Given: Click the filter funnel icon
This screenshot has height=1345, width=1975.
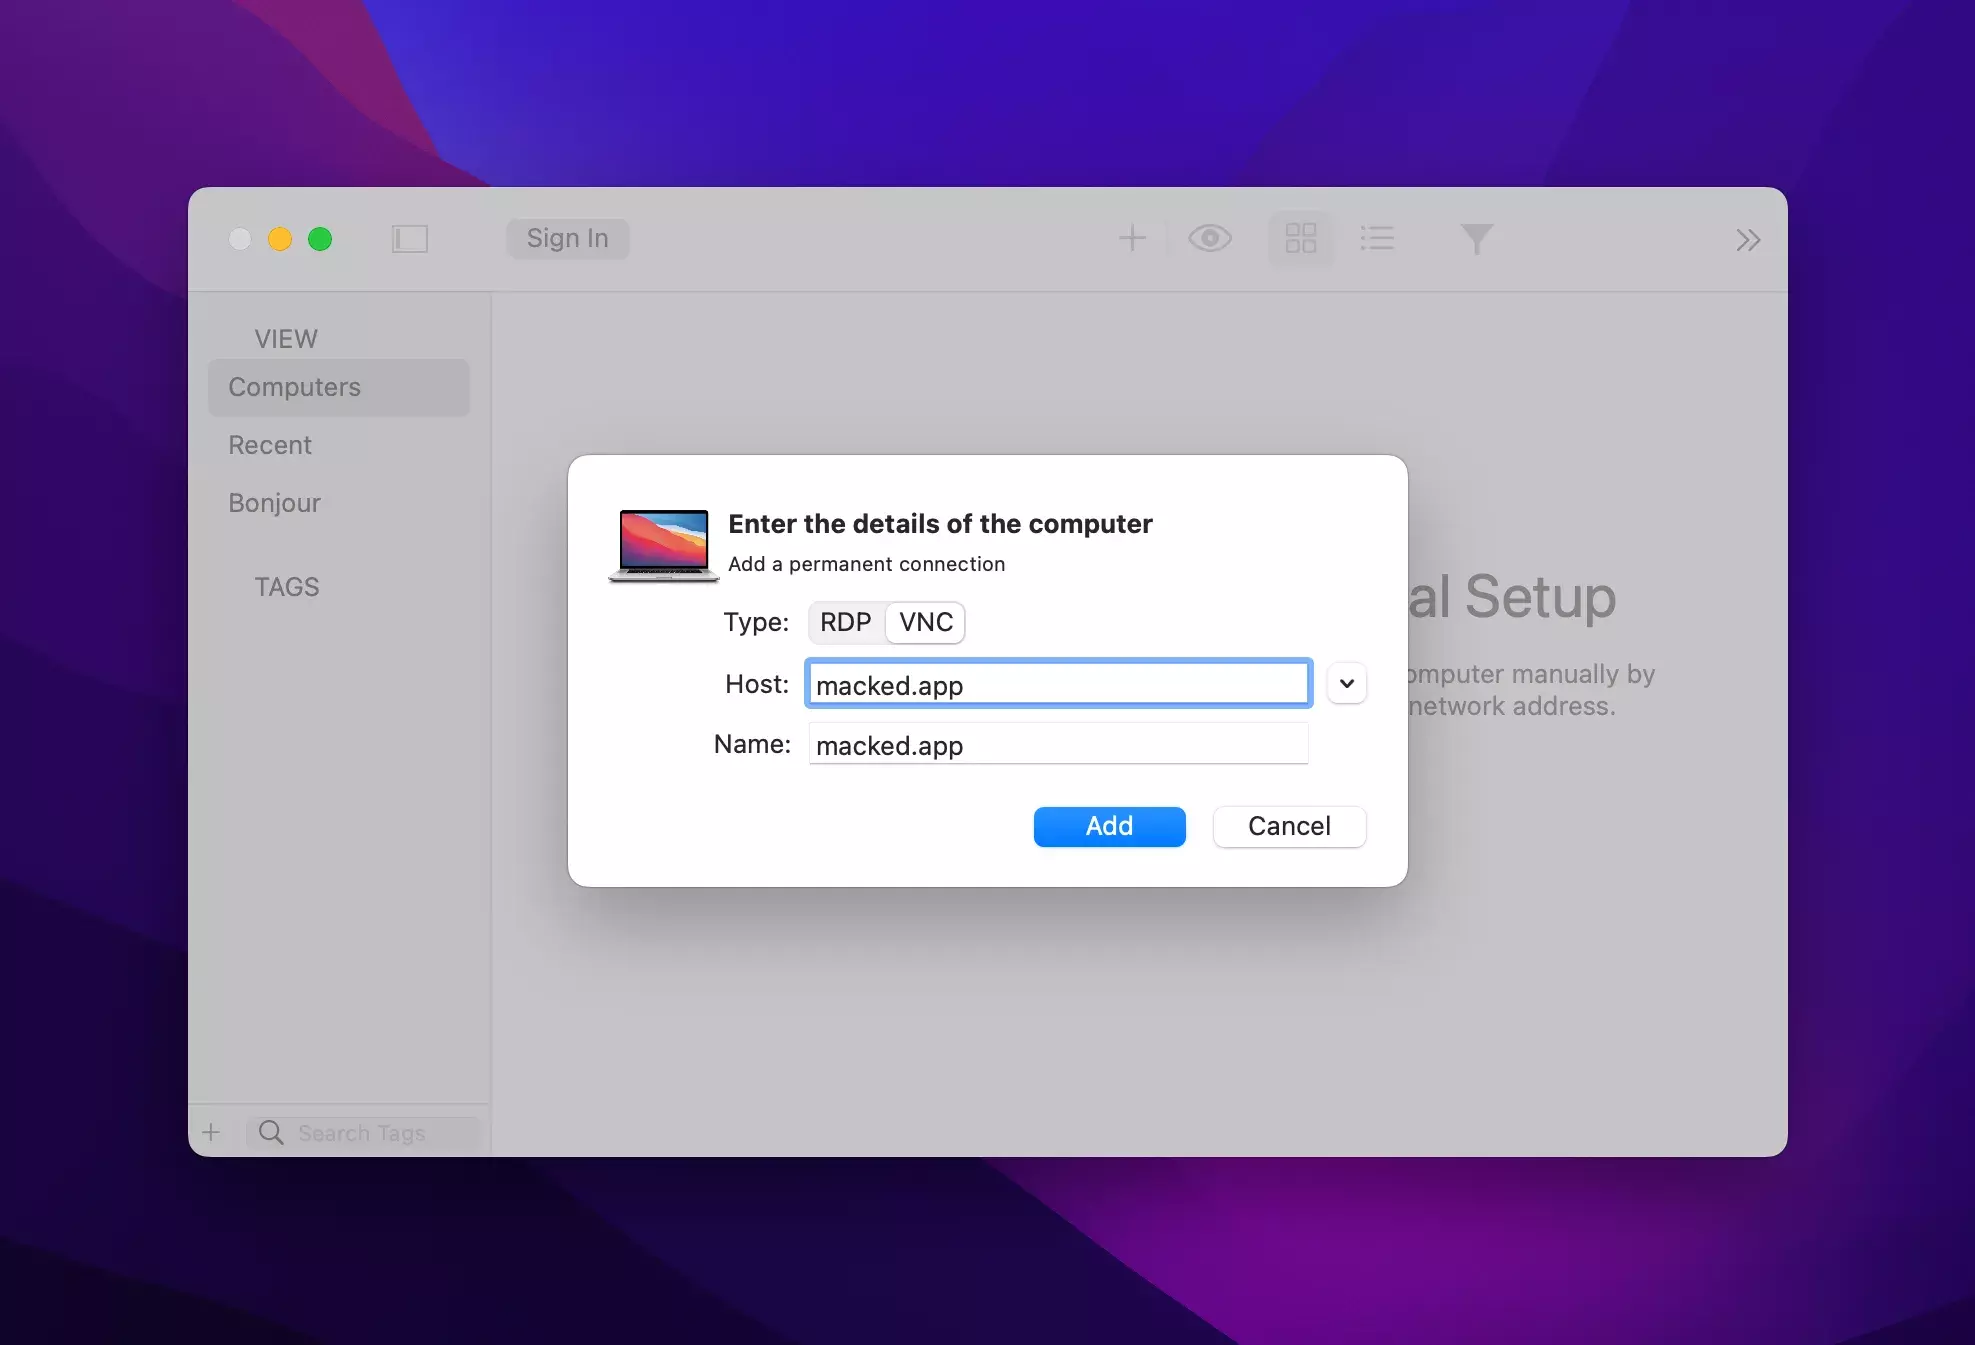Looking at the screenshot, I should pyautogui.click(x=1476, y=238).
